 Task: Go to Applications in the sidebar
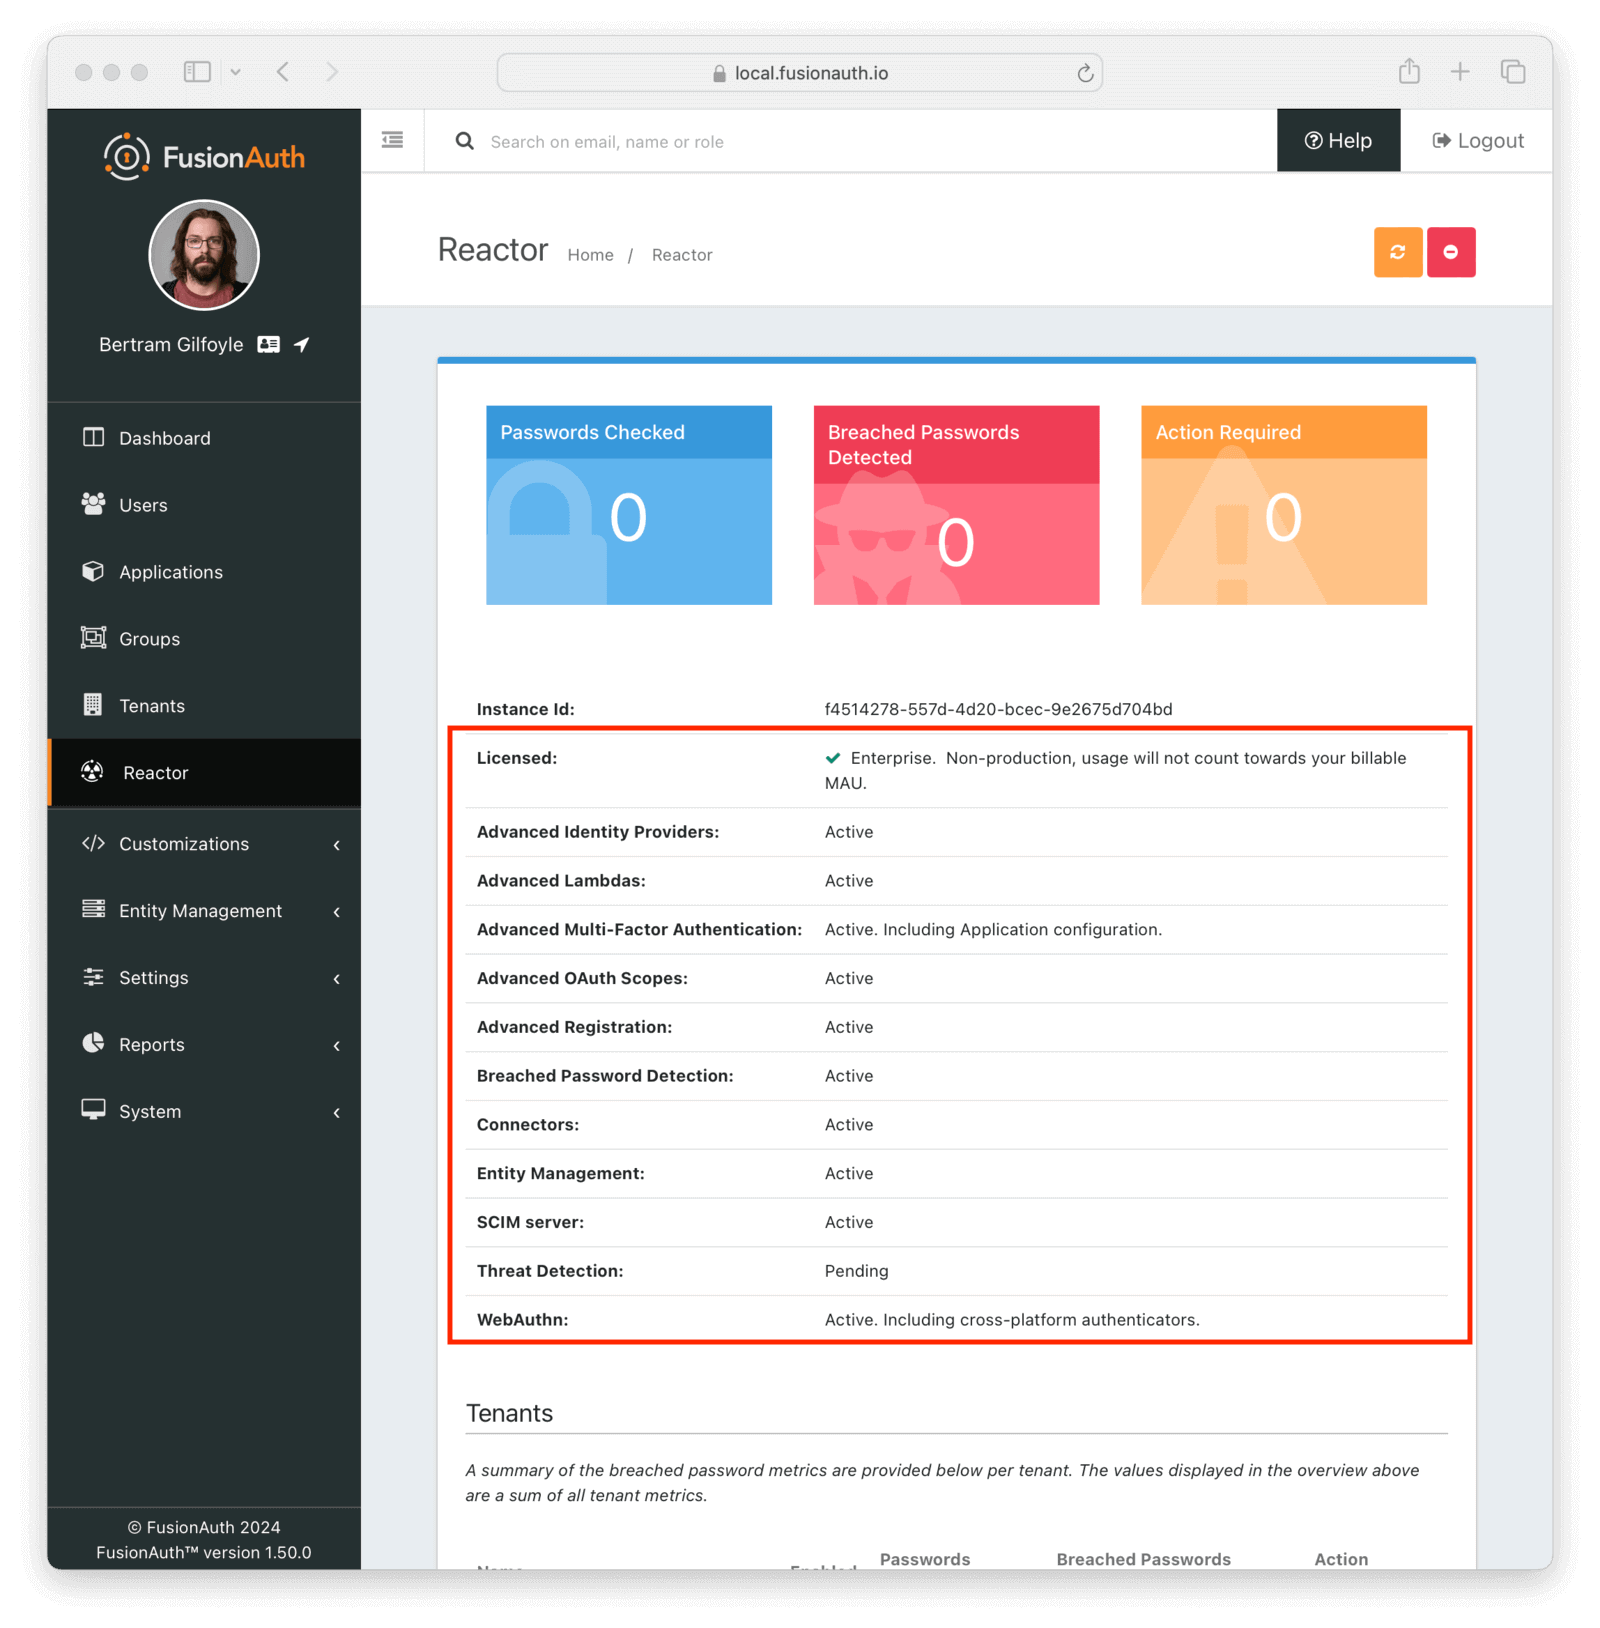click(171, 572)
